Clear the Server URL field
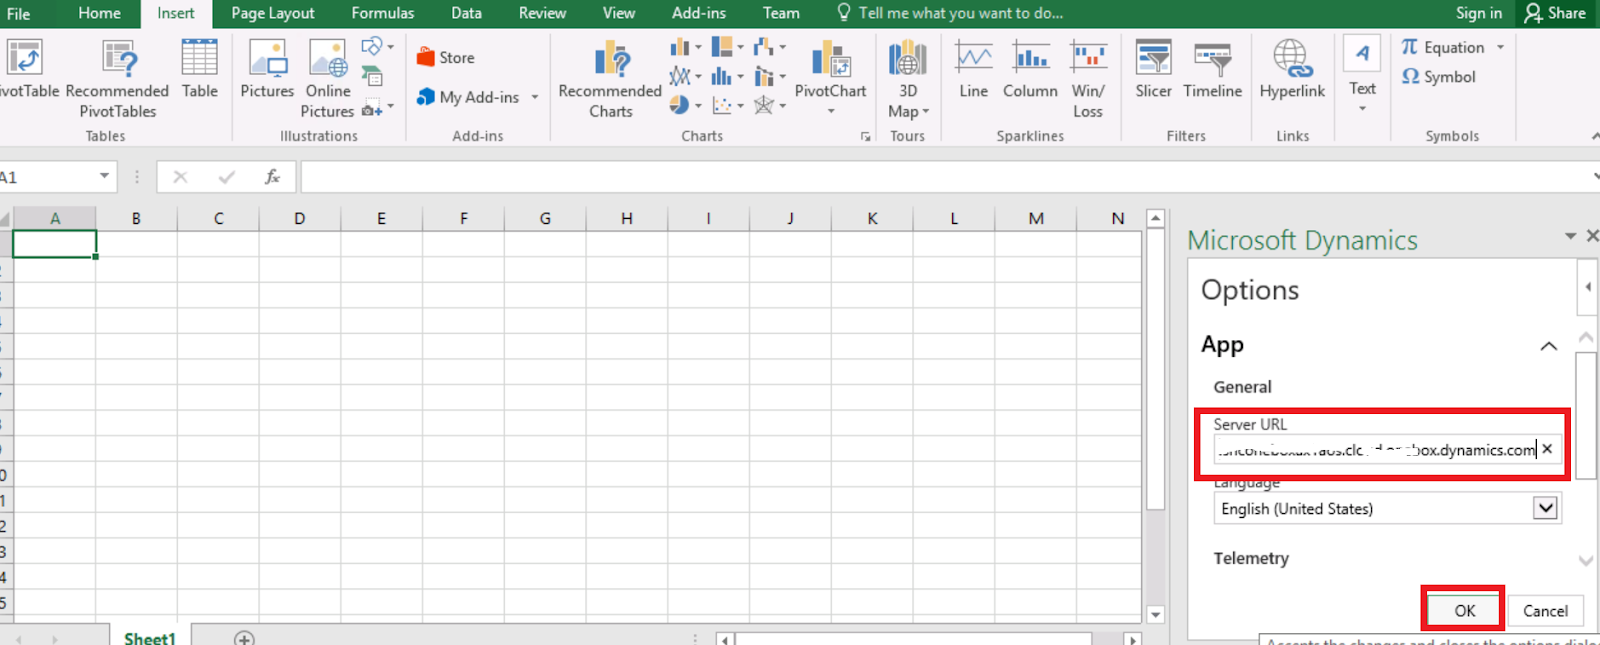Viewport: 1600px width, 645px height. [1547, 449]
